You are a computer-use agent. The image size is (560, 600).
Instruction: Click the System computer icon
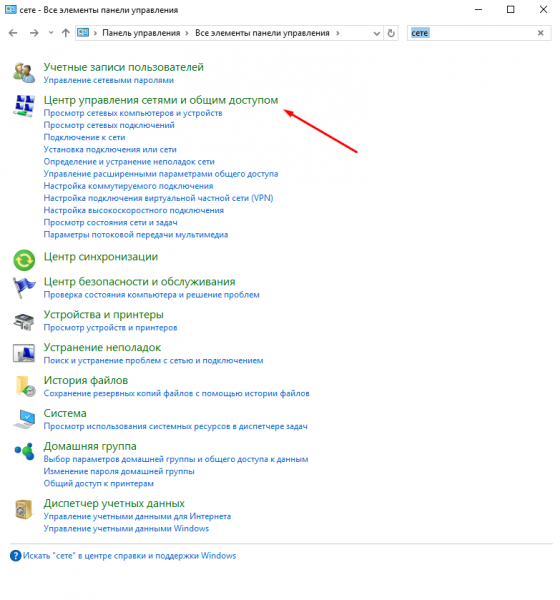point(24,419)
